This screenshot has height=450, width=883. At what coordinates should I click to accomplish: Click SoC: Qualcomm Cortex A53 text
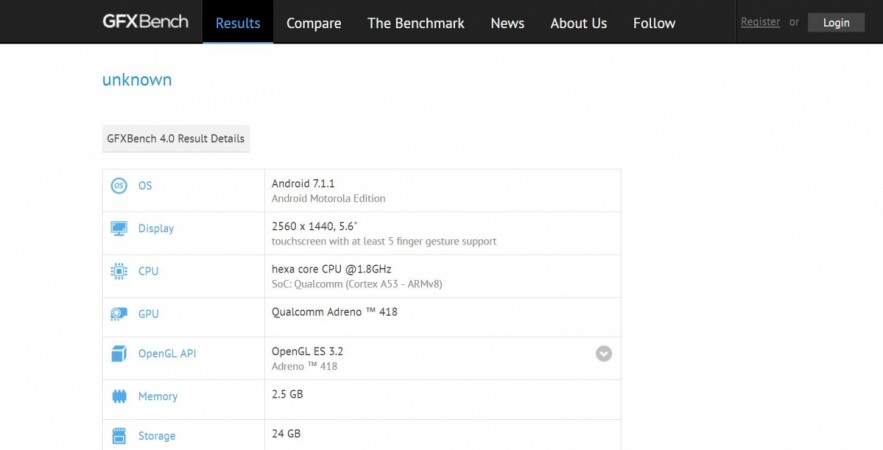coord(356,284)
